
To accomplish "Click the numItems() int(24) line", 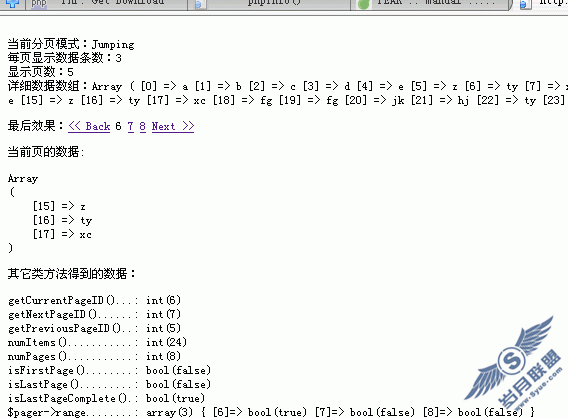I will [x=97, y=342].
